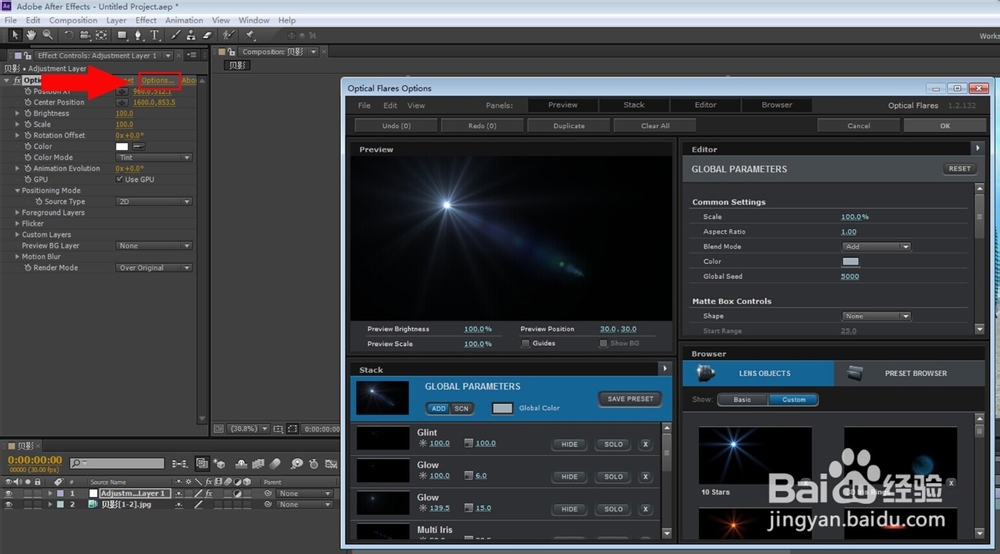The image size is (1000, 554).
Task: Select the Pen tool
Action: pyautogui.click(x=138, y=35)
